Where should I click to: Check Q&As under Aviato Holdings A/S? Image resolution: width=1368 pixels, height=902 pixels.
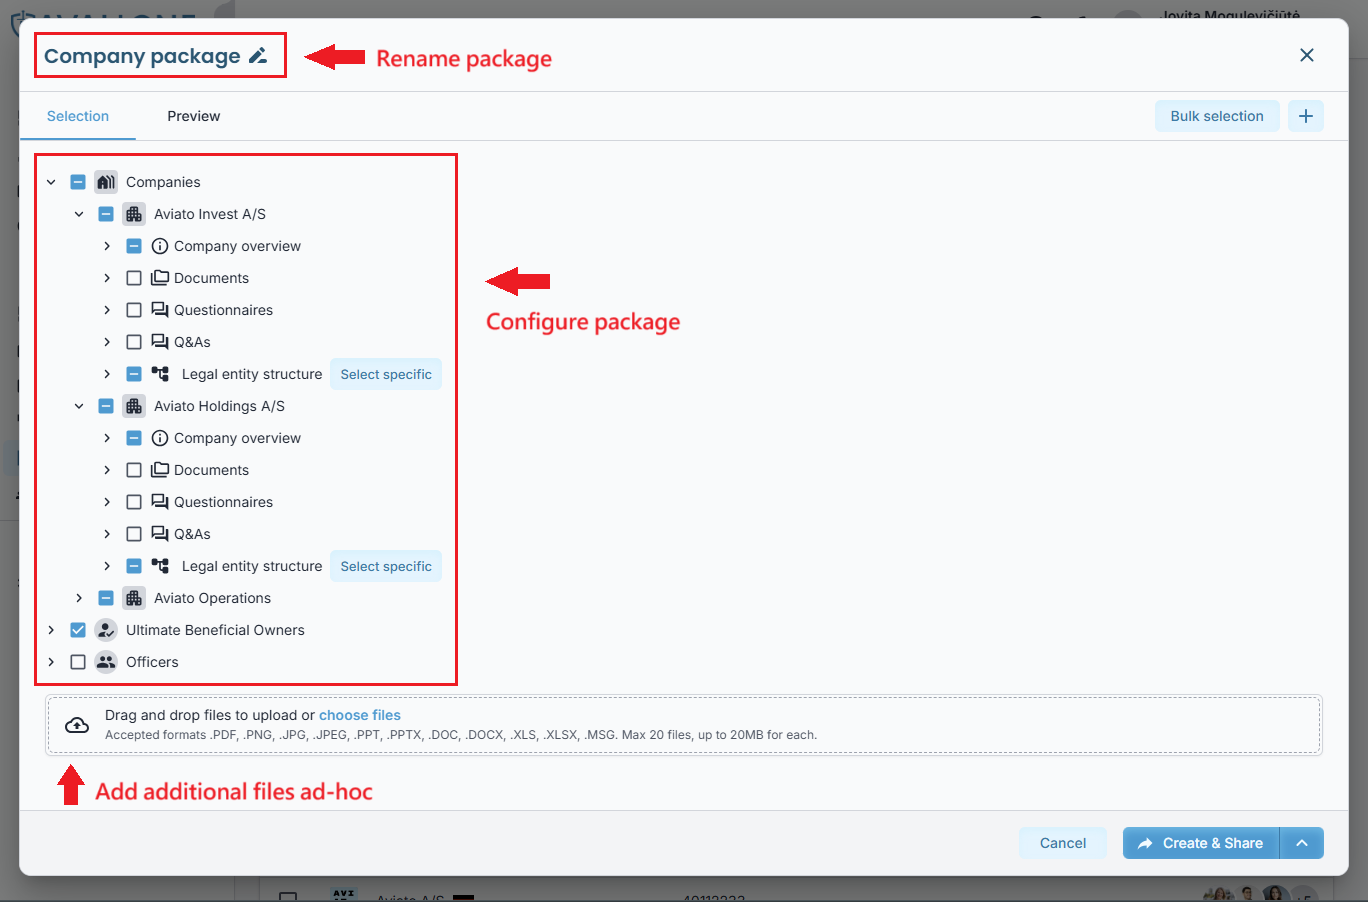[134, 534]
